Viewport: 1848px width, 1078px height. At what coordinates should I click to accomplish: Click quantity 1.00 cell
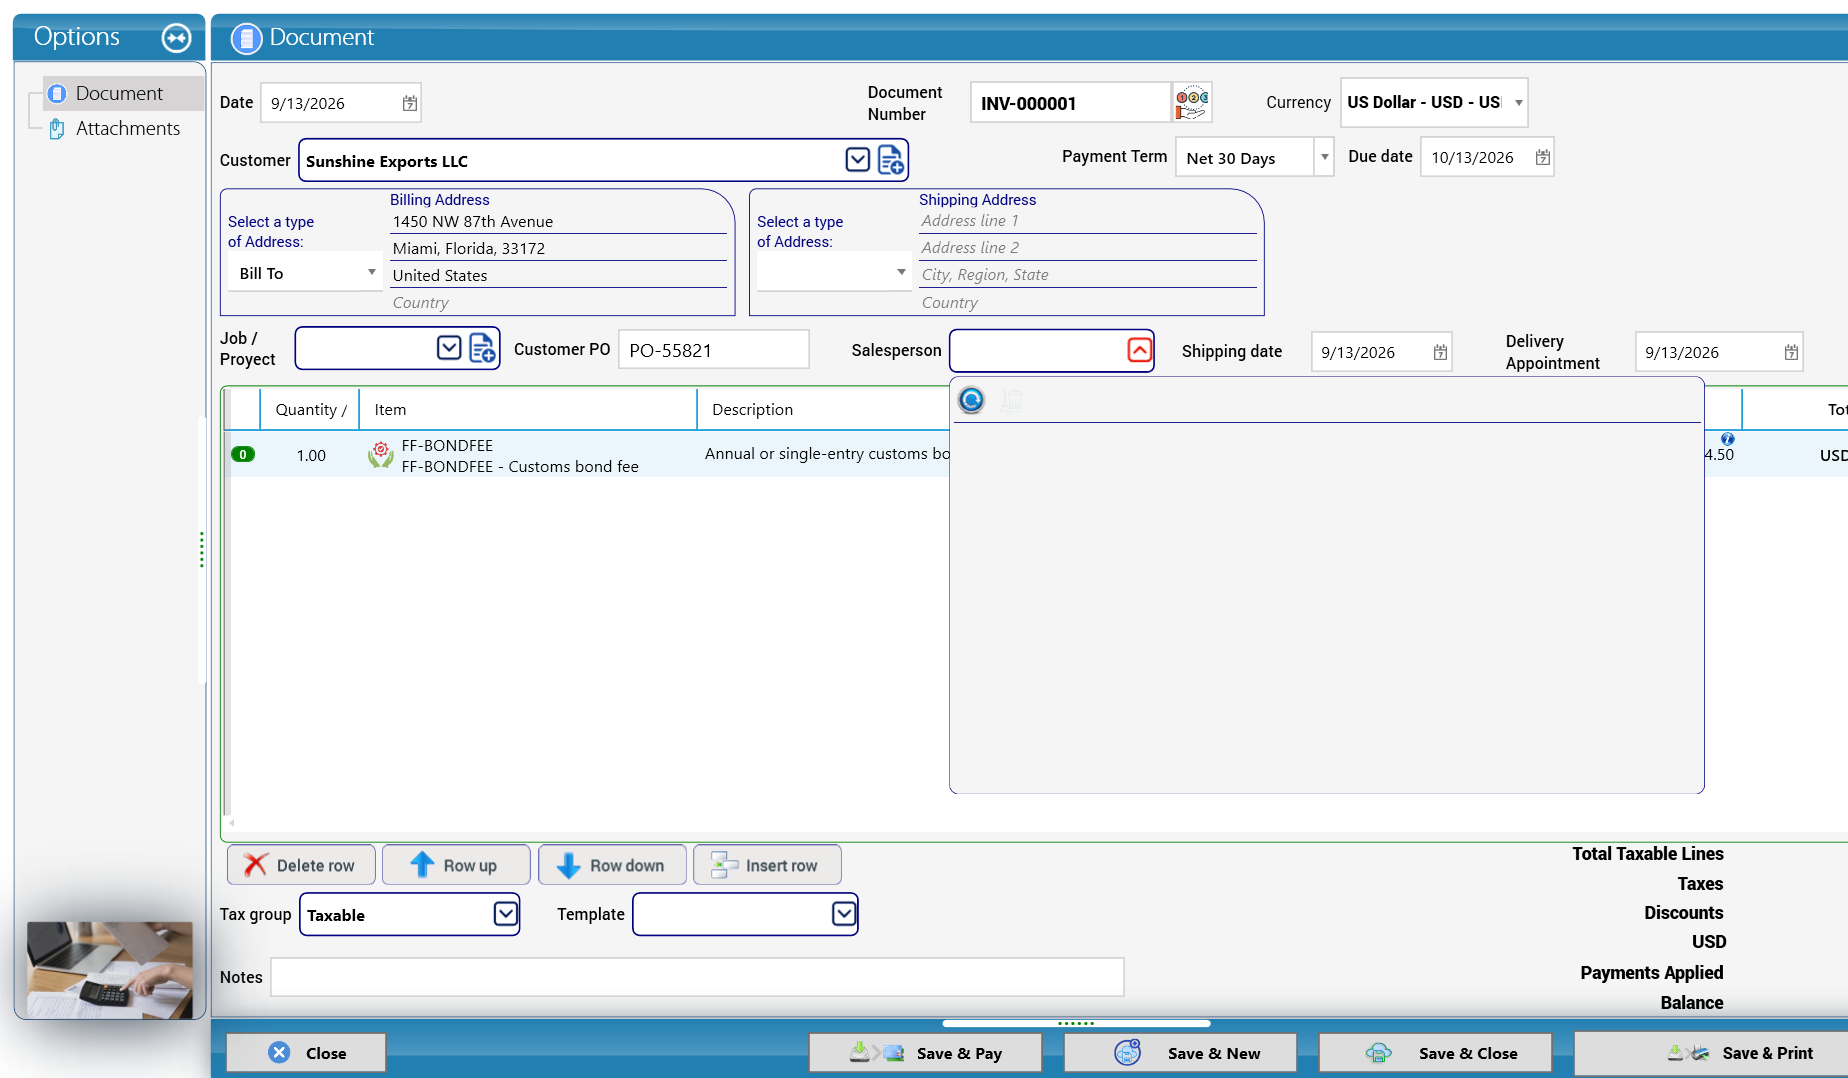click(310, 455)
